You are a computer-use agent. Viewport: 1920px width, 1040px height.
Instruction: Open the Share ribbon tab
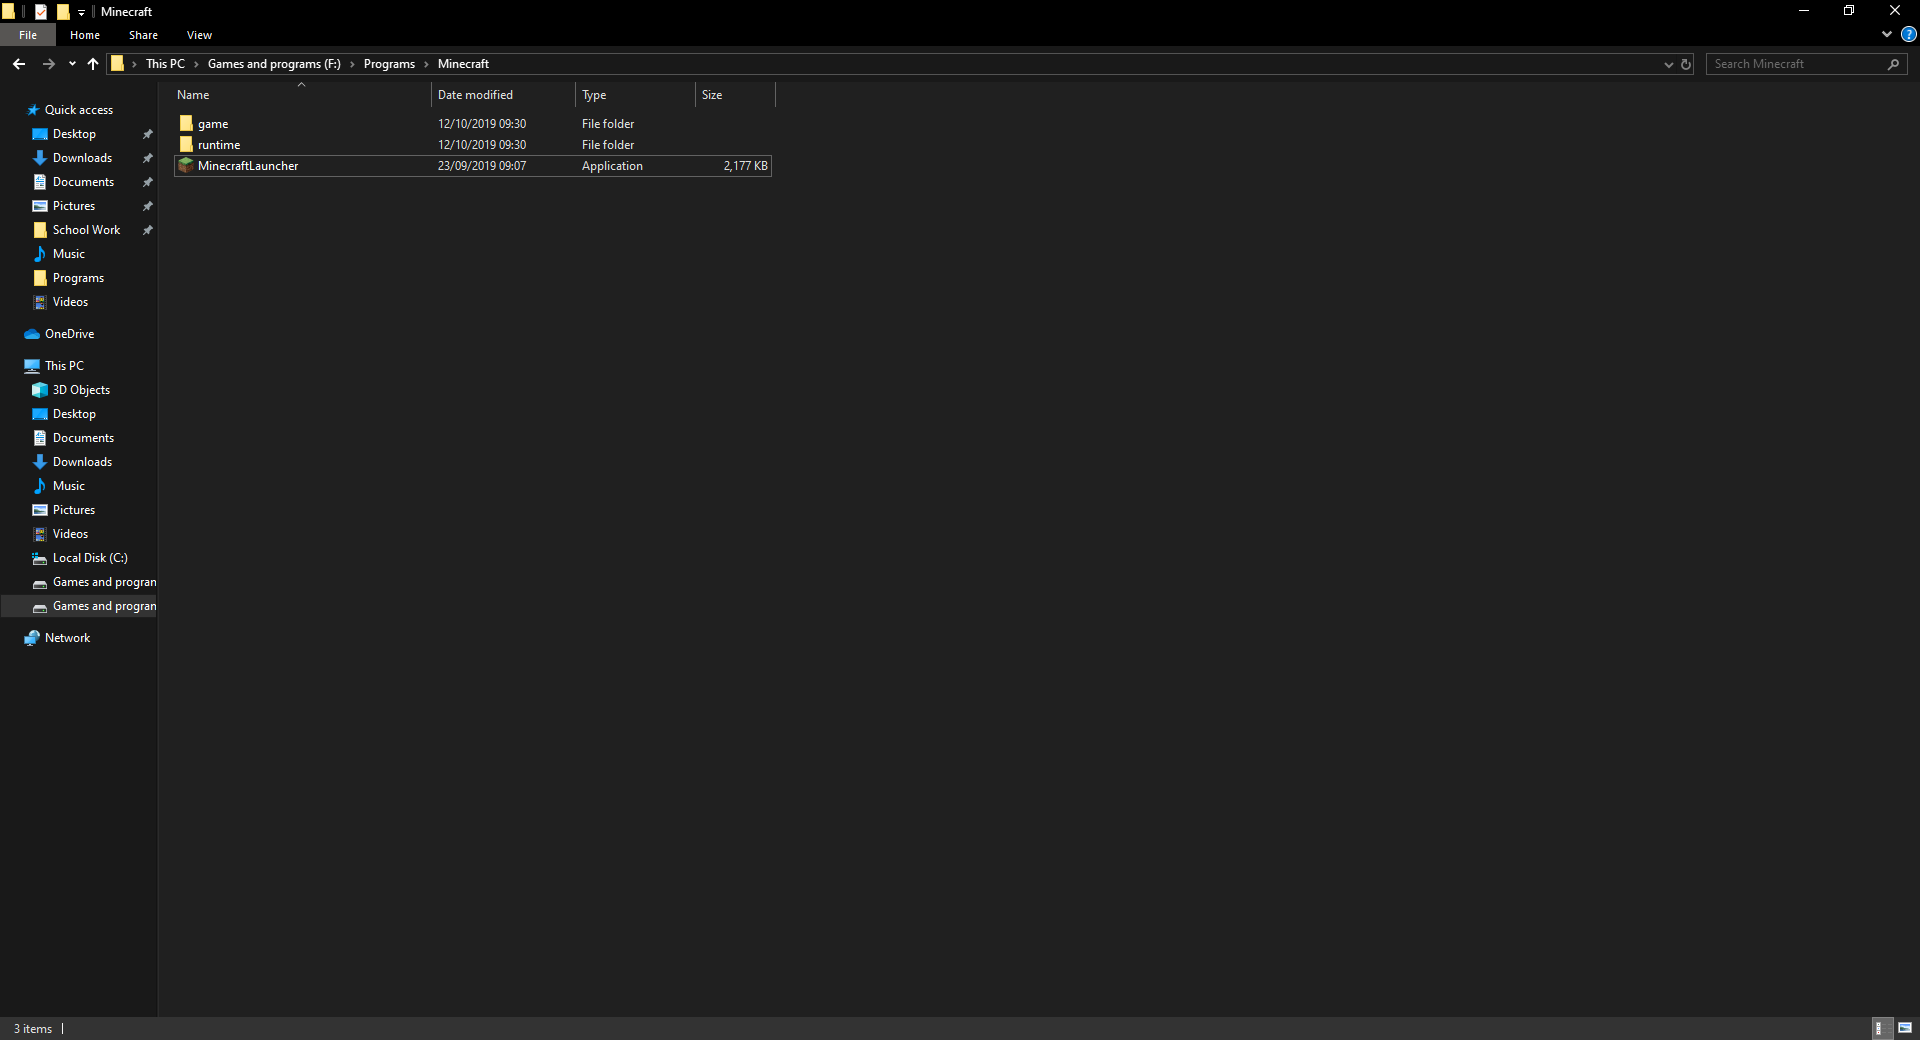[143, 35]
